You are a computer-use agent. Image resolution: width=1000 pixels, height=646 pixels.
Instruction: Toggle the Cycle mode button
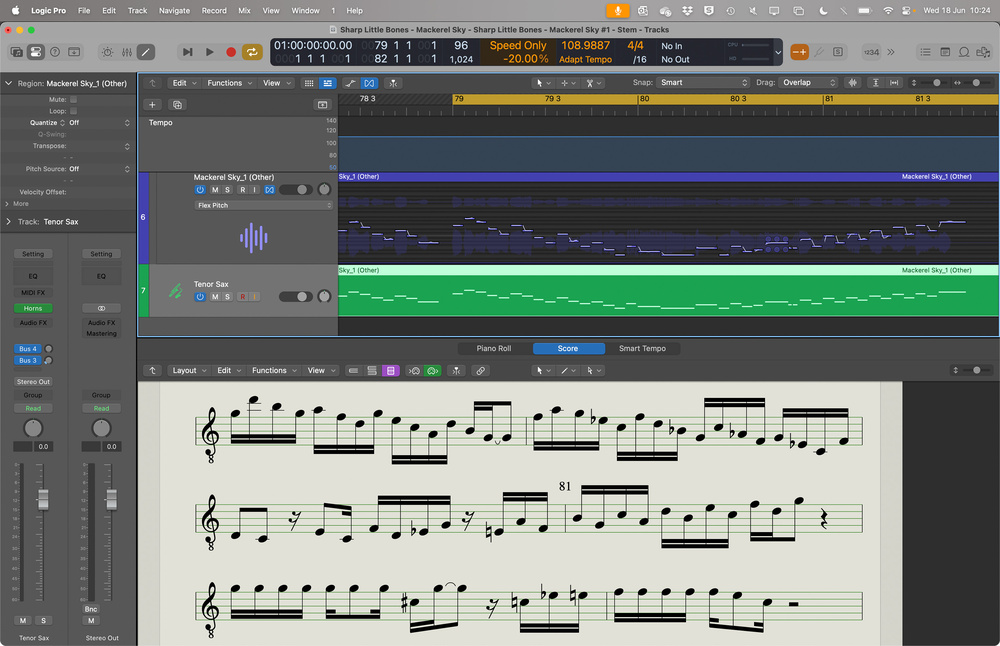click(x=252, y=52)
